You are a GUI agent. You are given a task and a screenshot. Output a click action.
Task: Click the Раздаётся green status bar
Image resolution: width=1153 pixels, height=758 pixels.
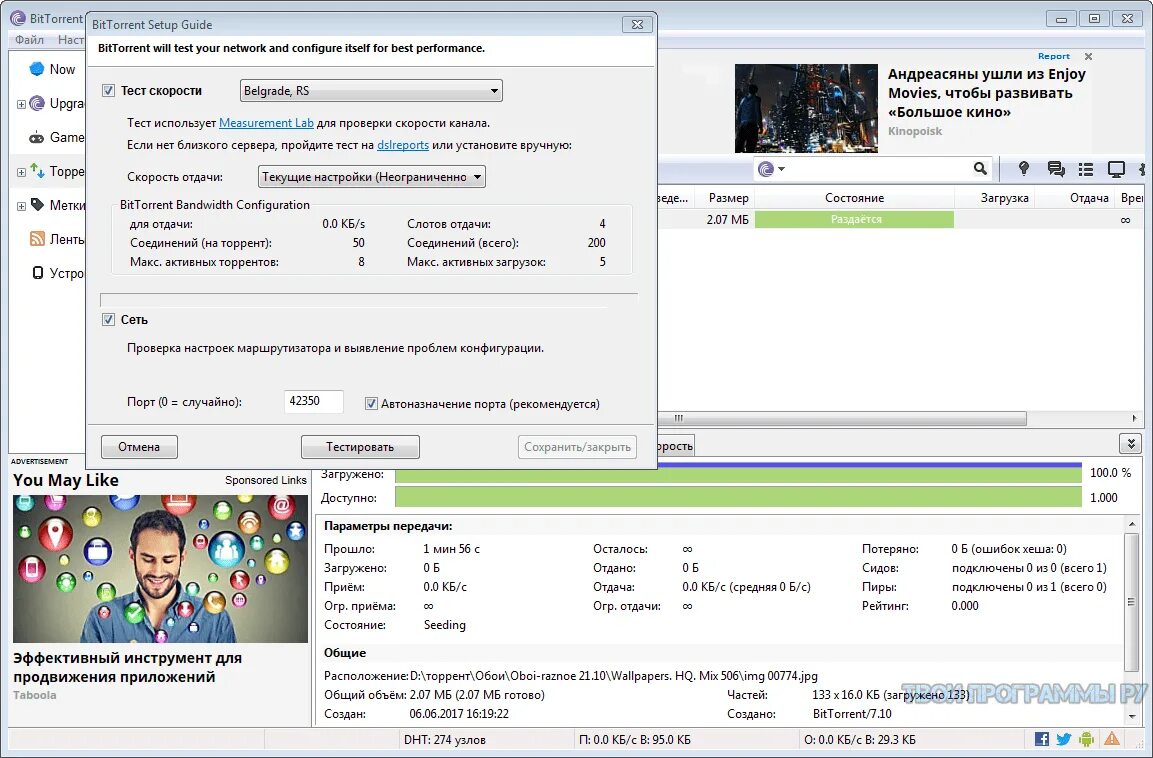point(854,219)
